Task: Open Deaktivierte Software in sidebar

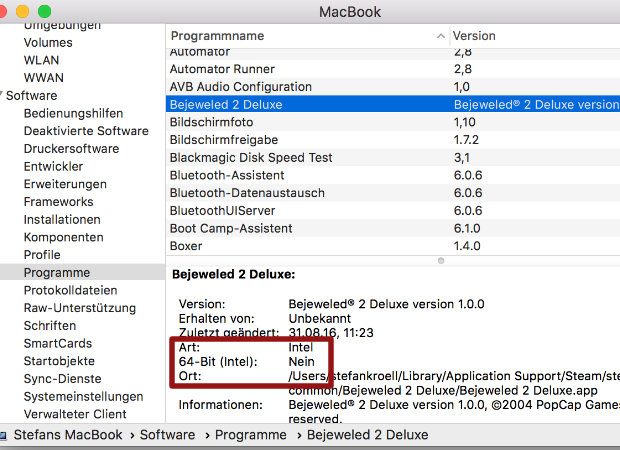Action: point(86,130)
